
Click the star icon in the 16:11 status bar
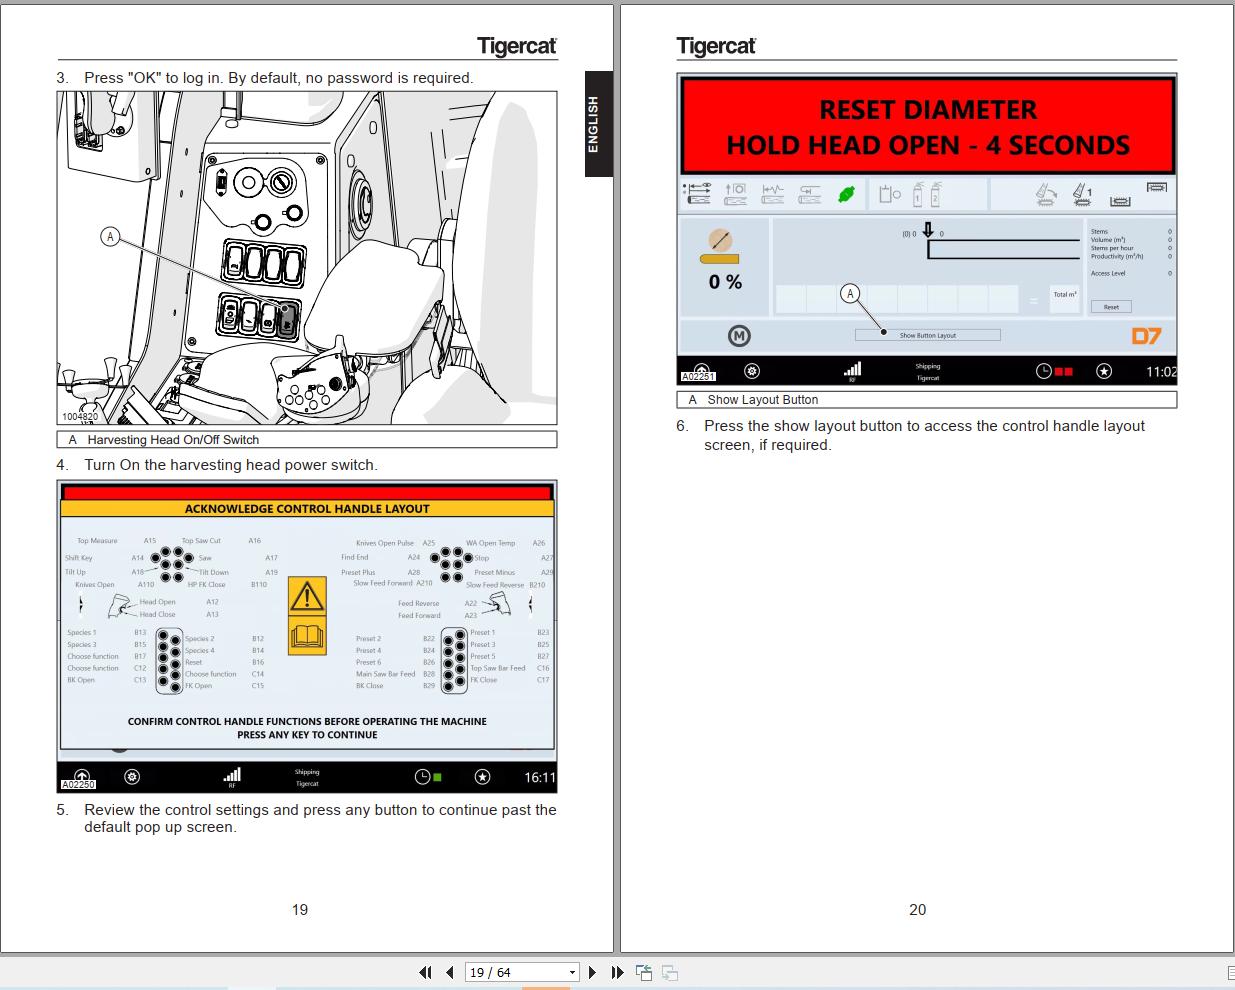pos(482,777)
